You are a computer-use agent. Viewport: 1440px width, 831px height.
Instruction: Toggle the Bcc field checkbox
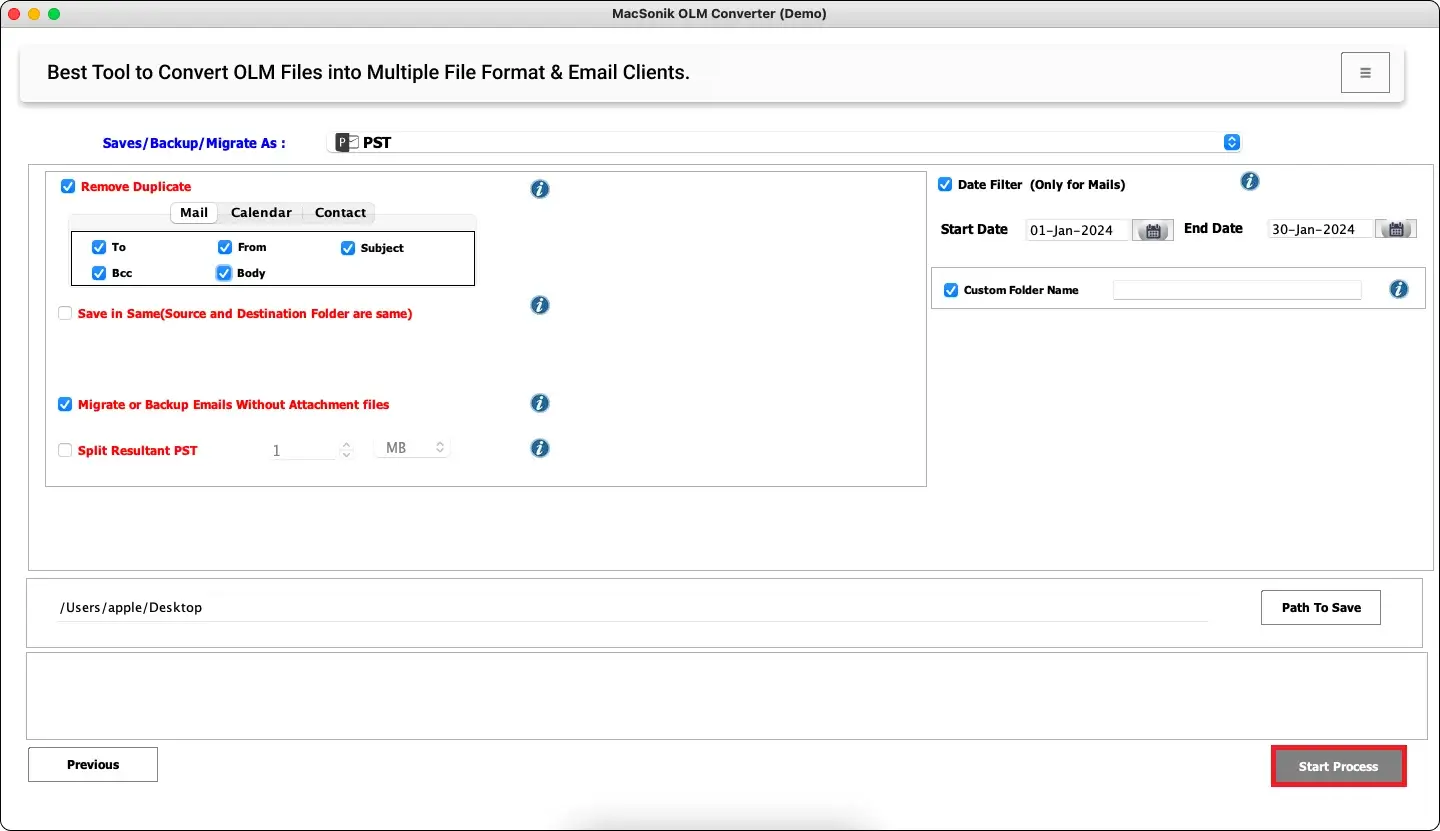tap(99, 273)
